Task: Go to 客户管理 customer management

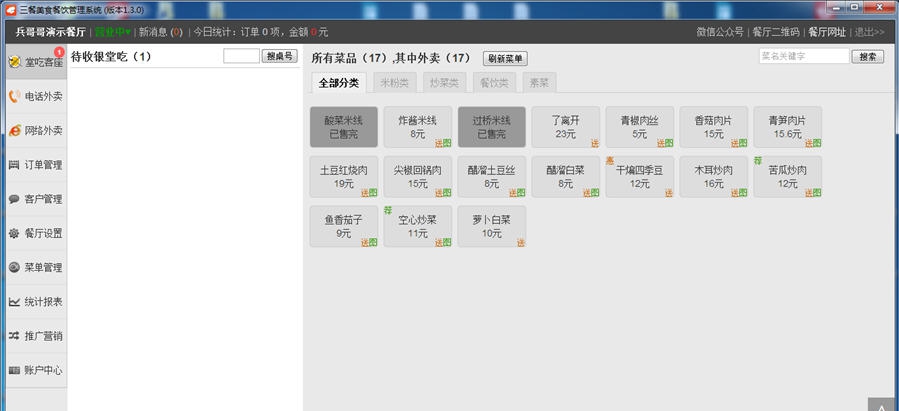Action: coord(34,199)
